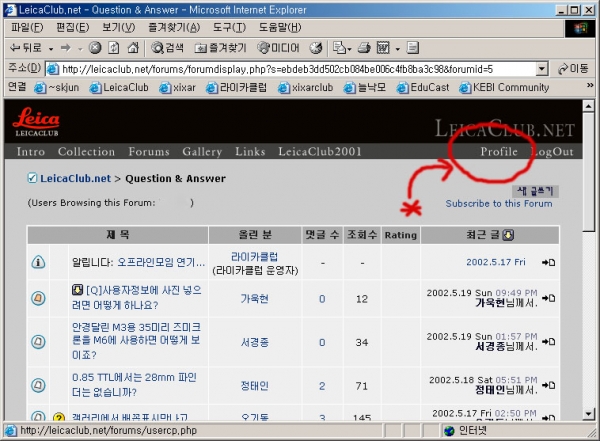Screen dimensions: 600x441
Task: Open the Collection navigation link
Action: pos(86,151)
